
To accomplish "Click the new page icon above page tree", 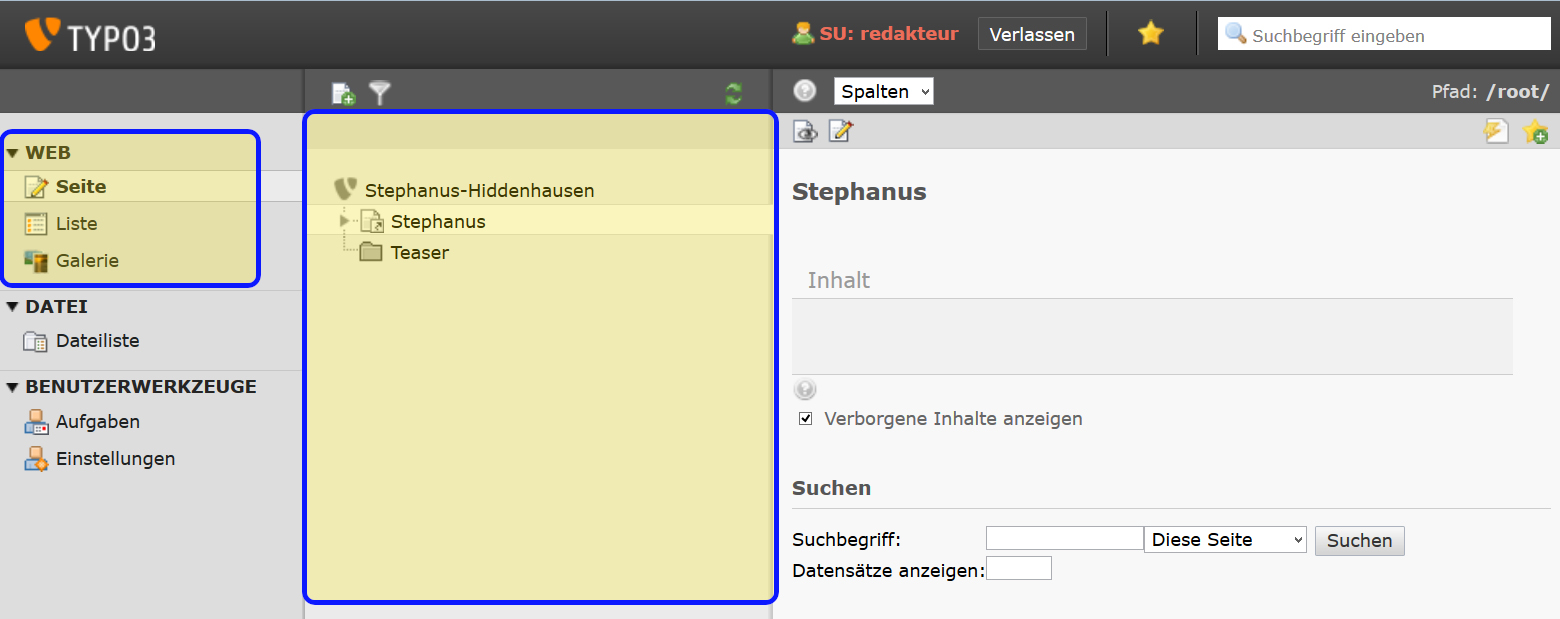I will point(343,93).
